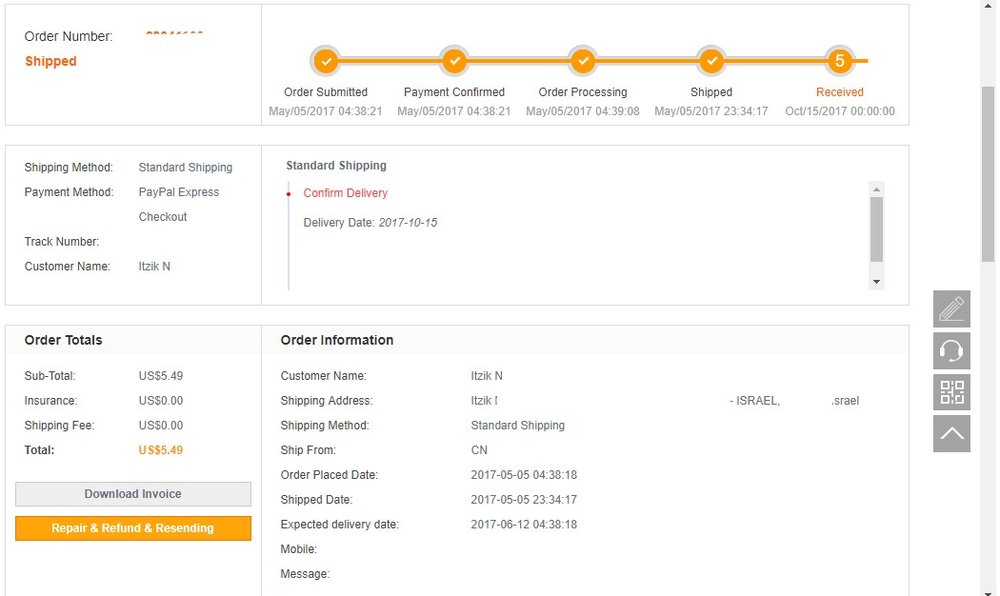Click the orange order number
1000x596 pixels.
(174, 34)
